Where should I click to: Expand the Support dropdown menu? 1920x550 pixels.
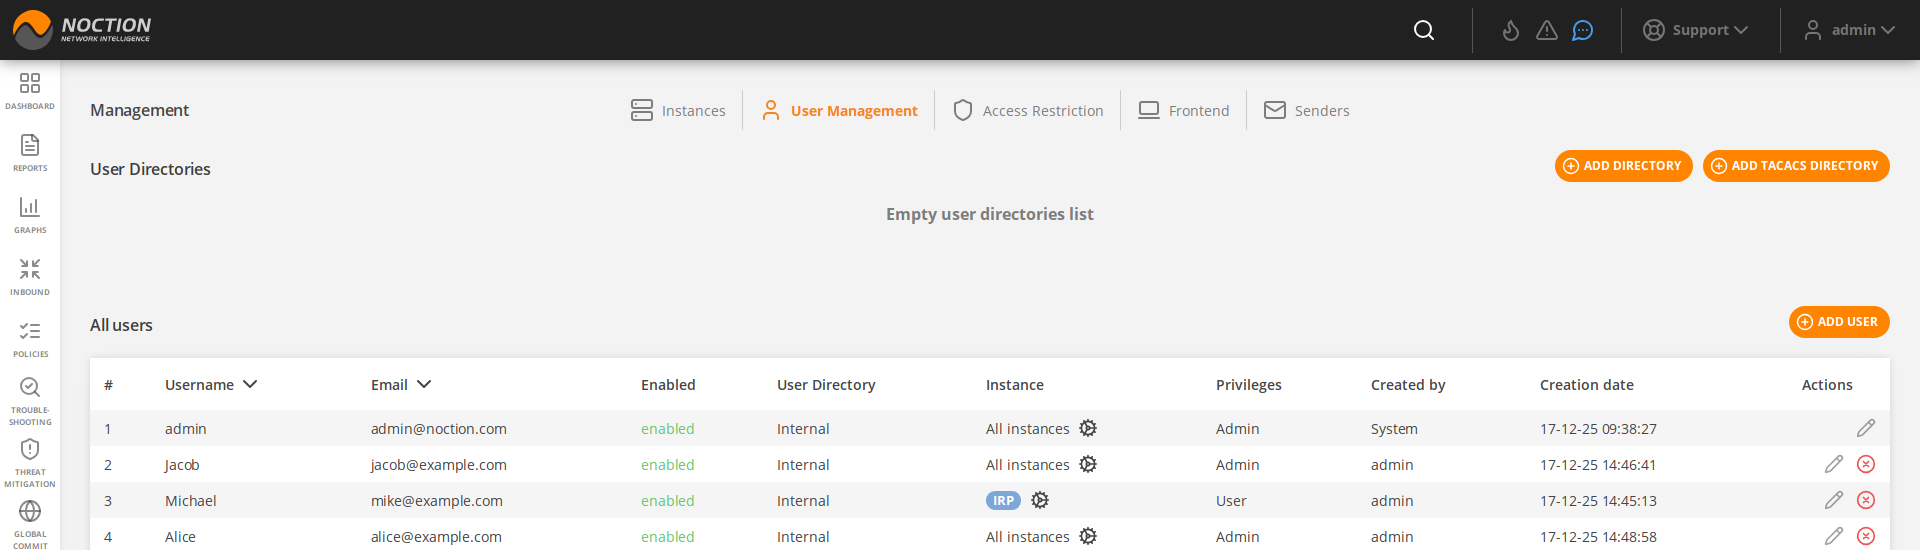(x=1696, y=30)
